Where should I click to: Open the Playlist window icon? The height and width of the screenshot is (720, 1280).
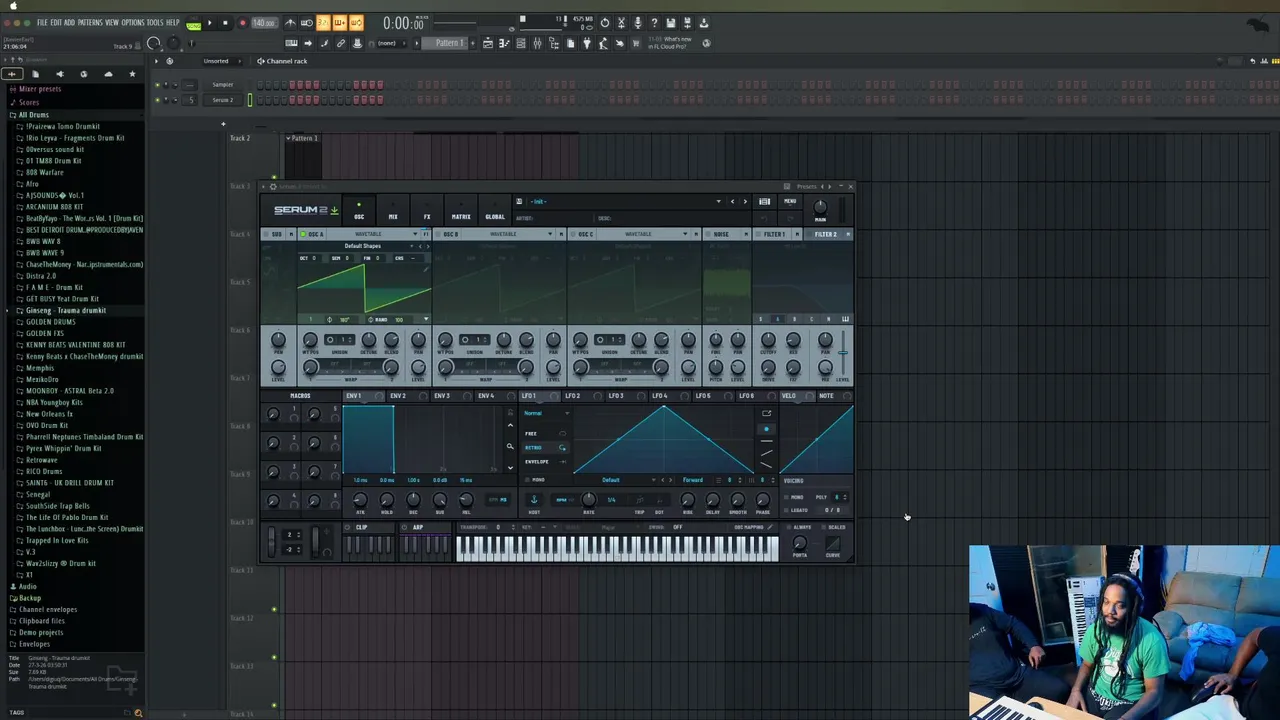pyautogui.click(x=488, y=43)
